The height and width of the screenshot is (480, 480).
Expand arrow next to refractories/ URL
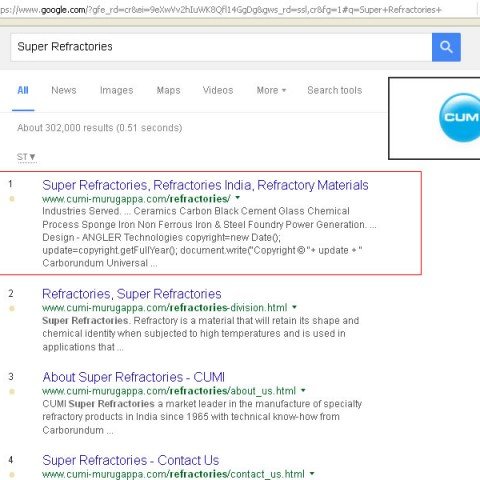[238, 198]
